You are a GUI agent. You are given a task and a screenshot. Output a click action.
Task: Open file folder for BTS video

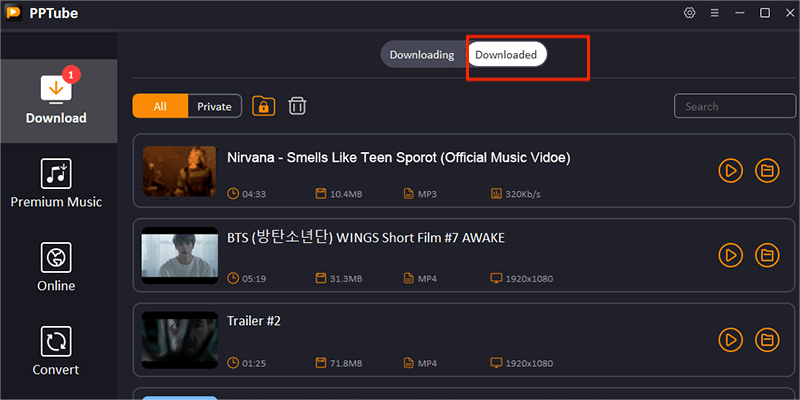pyautogui.click(x=767, y=255)
